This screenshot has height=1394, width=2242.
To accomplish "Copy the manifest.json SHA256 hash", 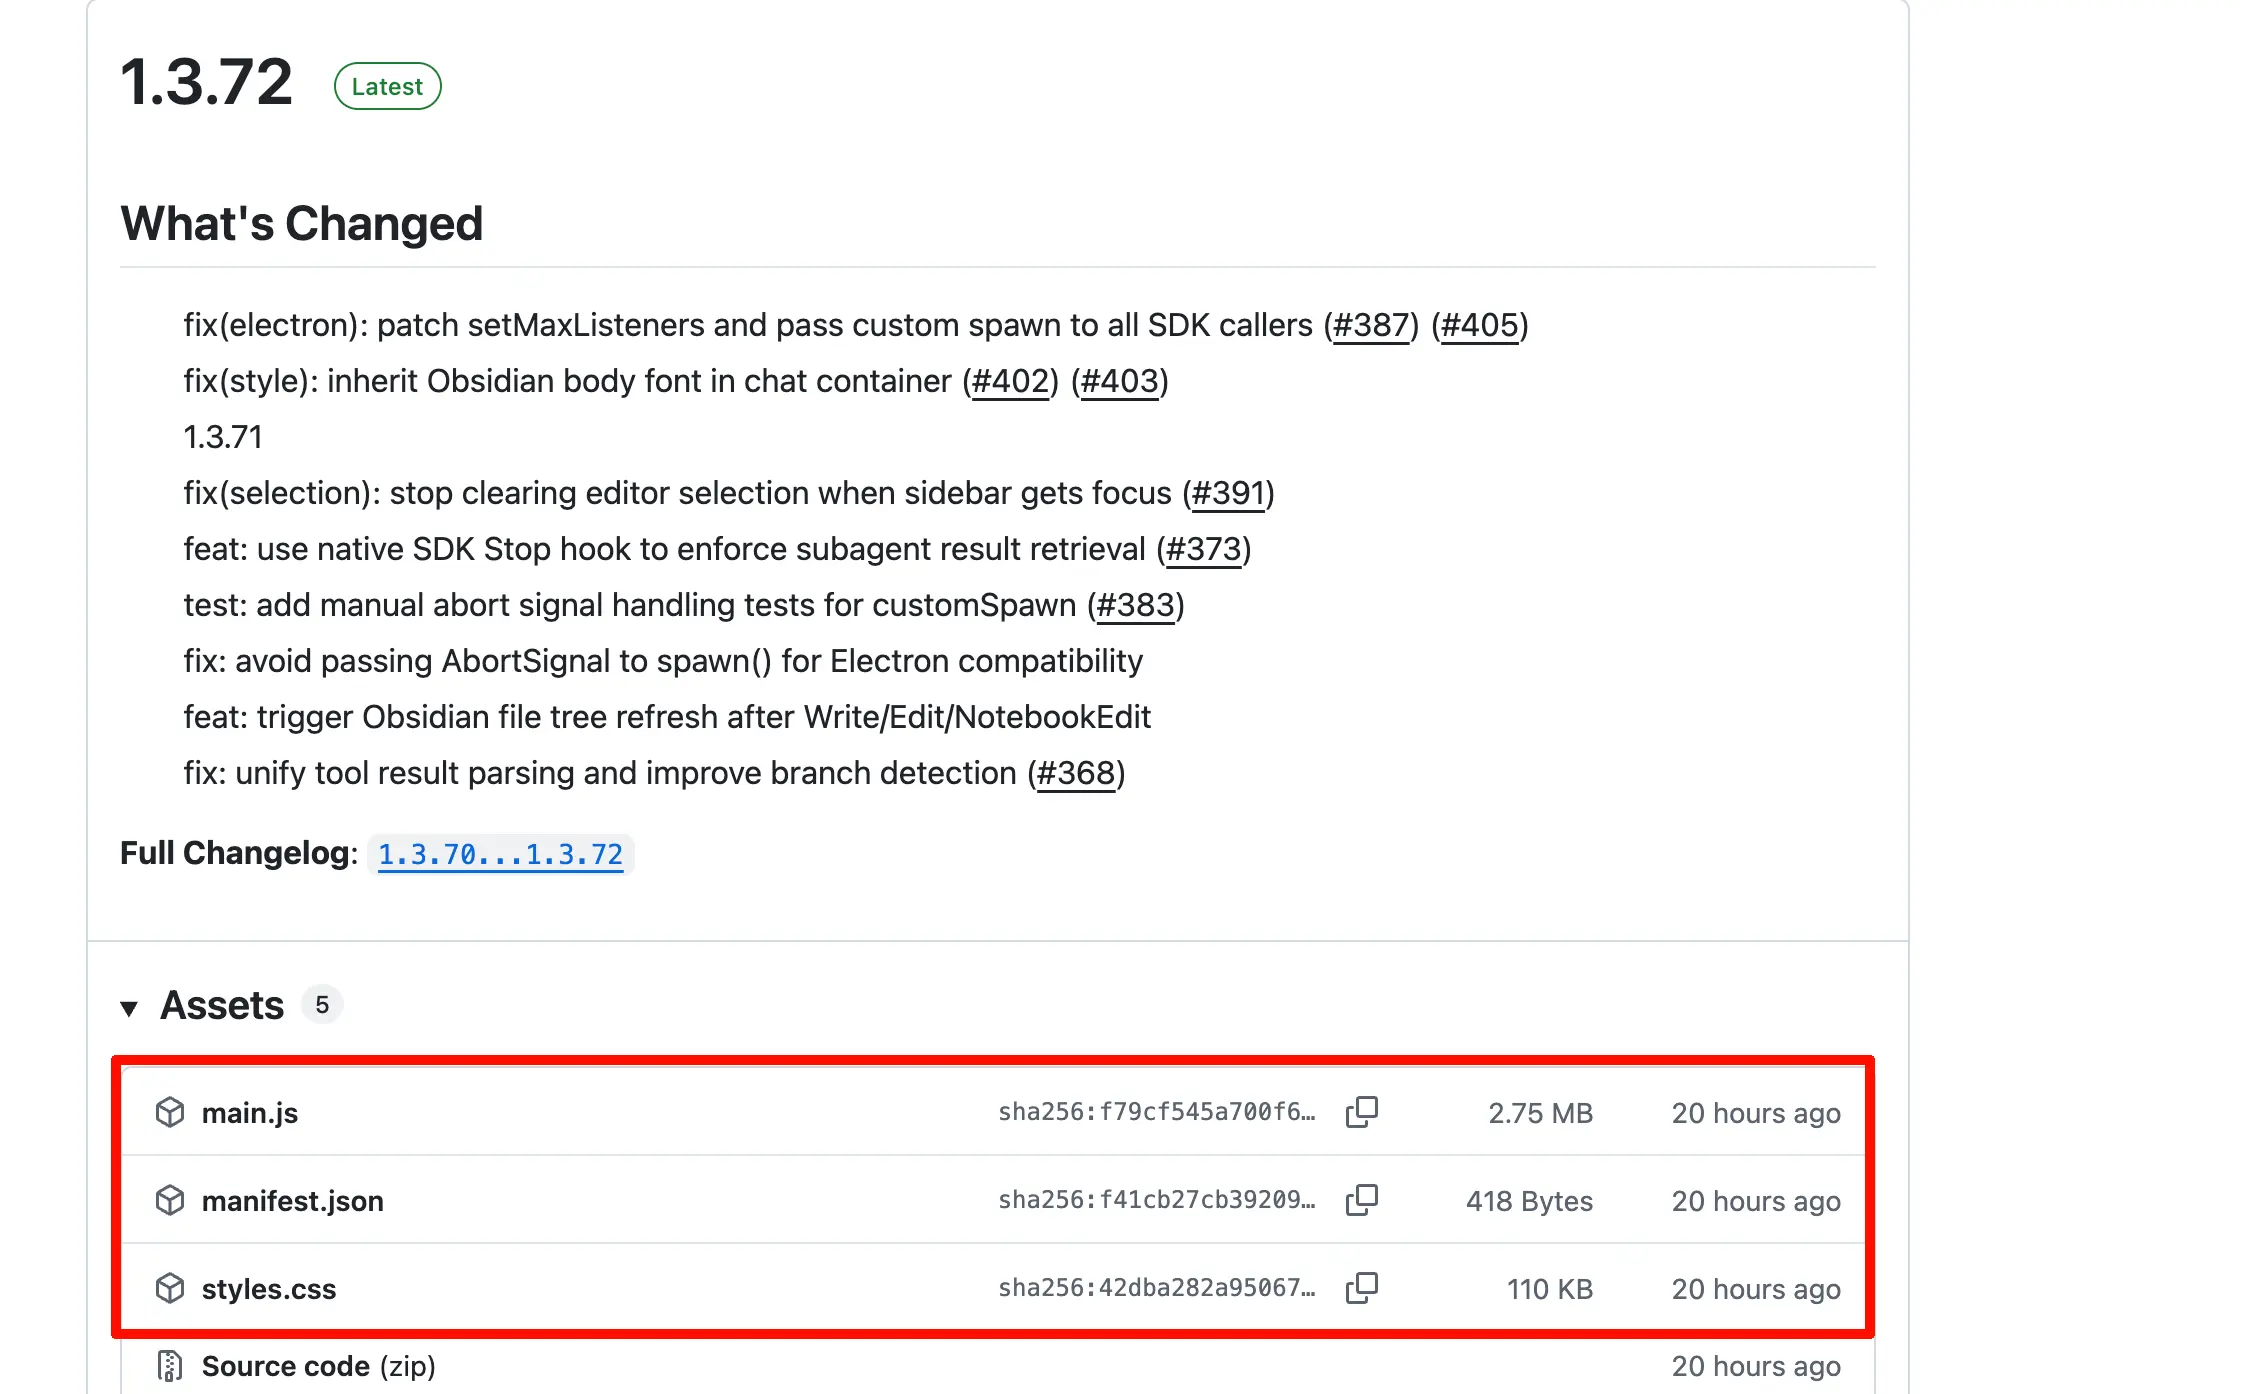I will pyautogui.click(x=1361, y=1200).
